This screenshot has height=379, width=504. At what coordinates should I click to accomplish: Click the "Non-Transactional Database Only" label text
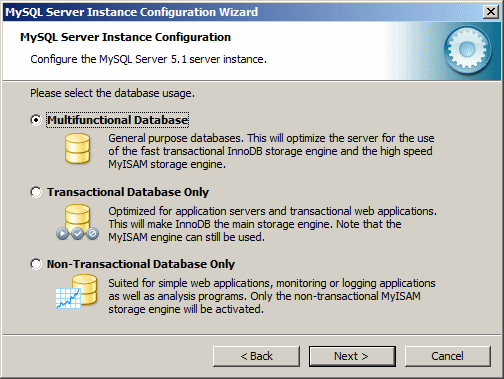click(141, 264)
